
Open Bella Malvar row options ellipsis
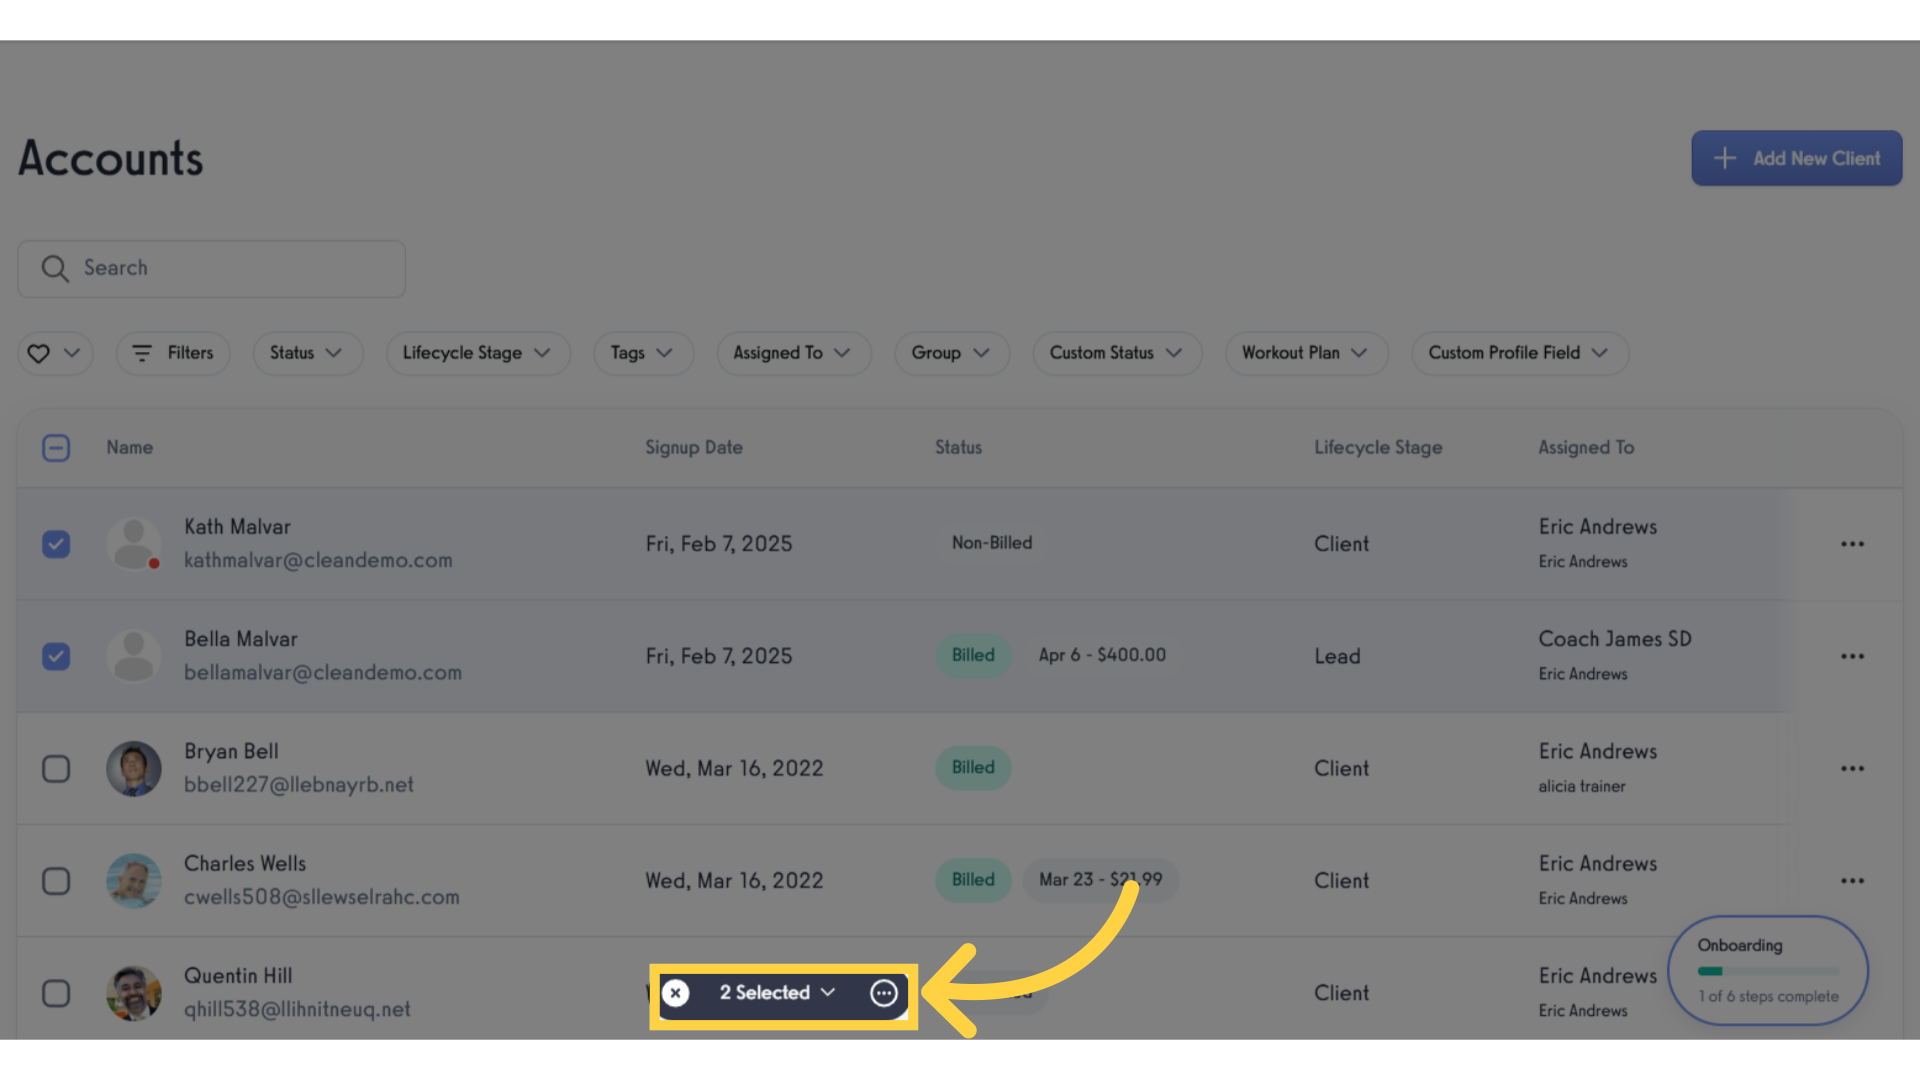tap(1852, 656)
